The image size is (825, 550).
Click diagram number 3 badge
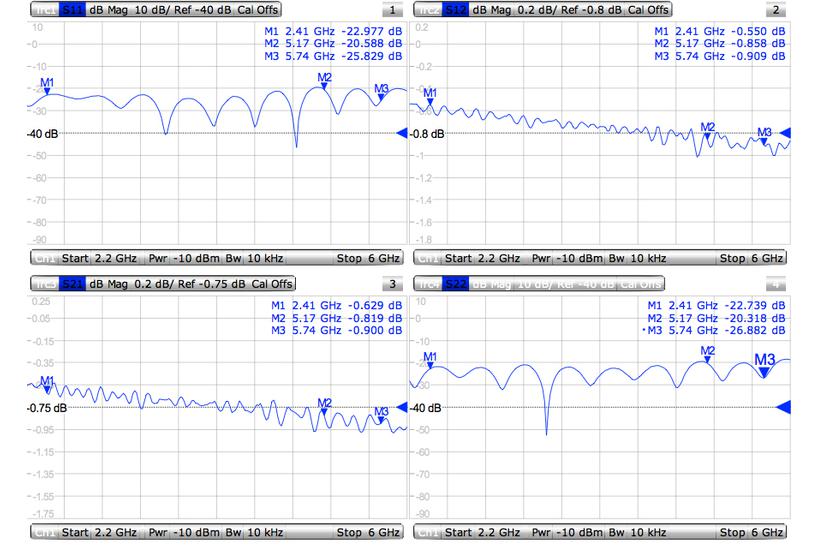[x=393, y=284]
